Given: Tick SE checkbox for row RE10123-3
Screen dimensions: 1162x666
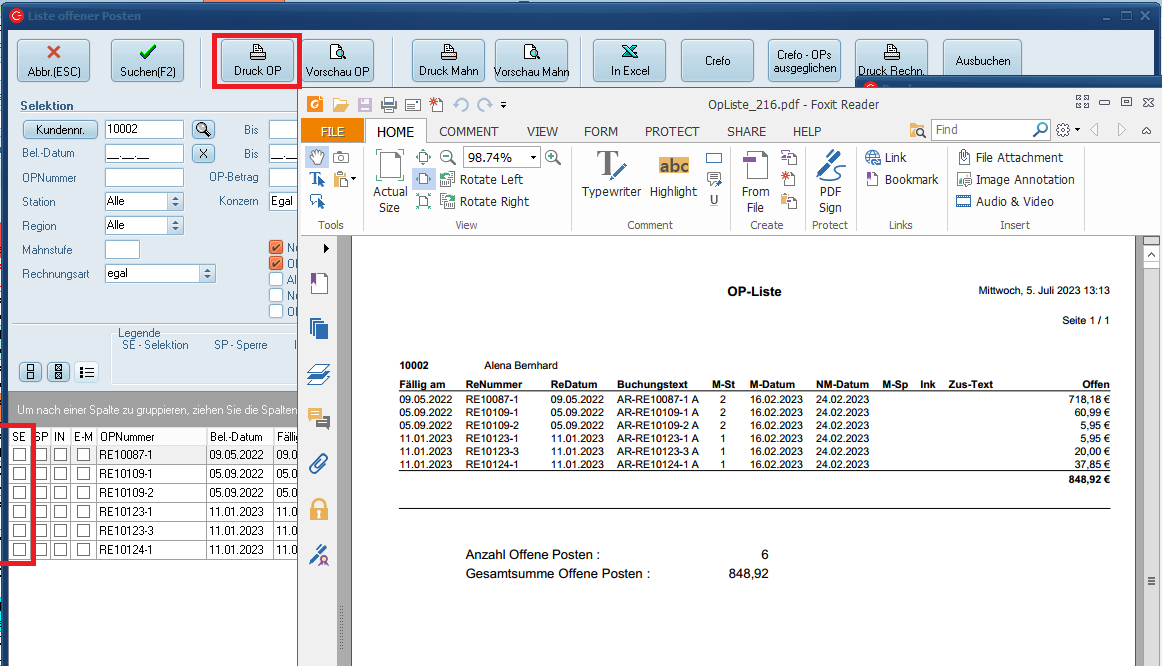Looking at the screenshot, I should (20, 531).
